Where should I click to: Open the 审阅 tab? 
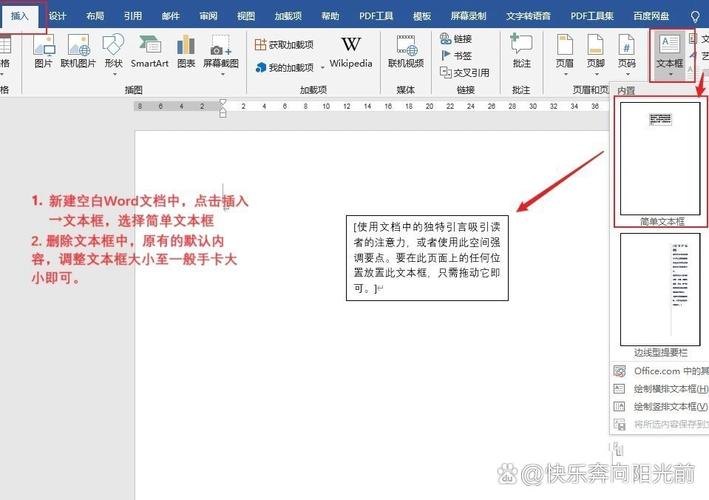pos(208,16)
